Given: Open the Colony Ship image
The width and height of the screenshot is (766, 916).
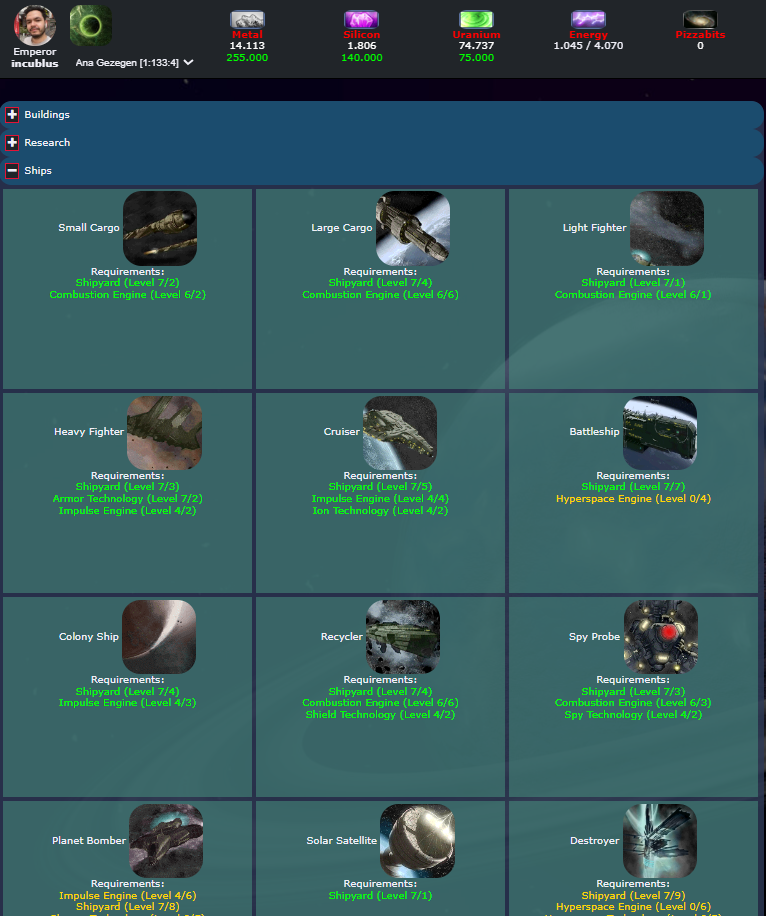Looking at the screenshot, I should pos(159,637).
